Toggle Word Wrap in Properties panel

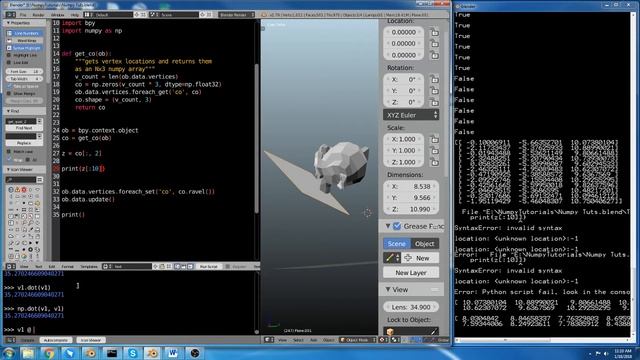(24, 40)
